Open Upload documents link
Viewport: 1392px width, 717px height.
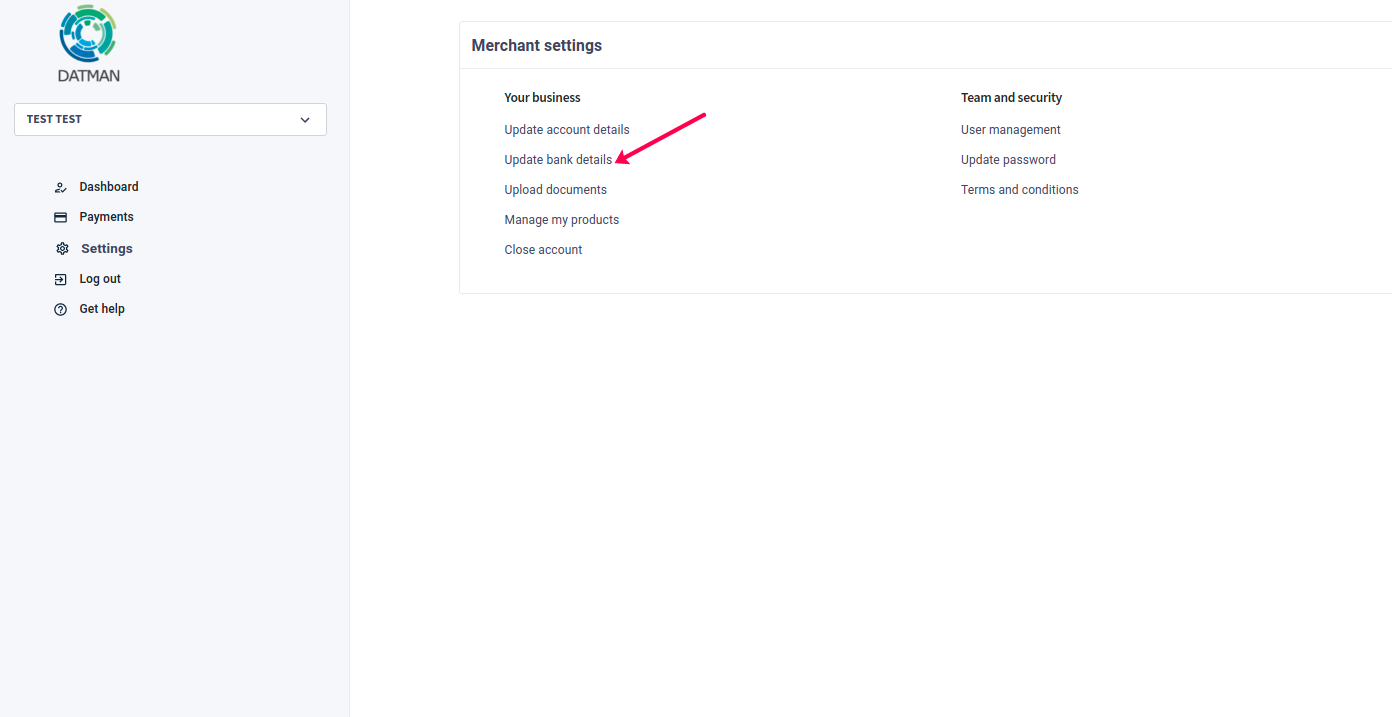point(555,190)
